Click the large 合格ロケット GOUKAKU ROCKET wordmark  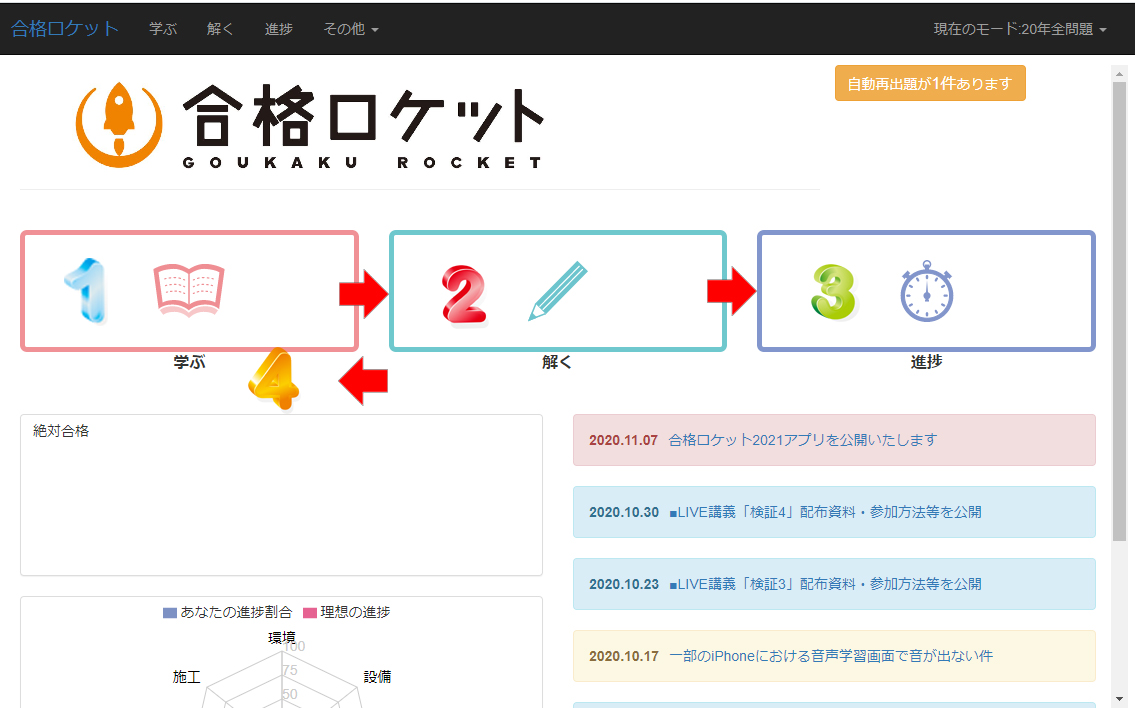[x=362, y=127]
